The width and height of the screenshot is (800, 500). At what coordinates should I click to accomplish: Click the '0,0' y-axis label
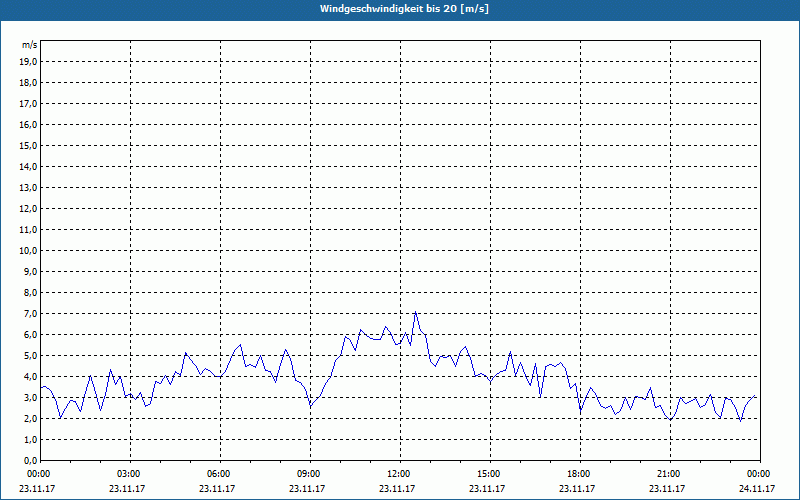(30, 461)
